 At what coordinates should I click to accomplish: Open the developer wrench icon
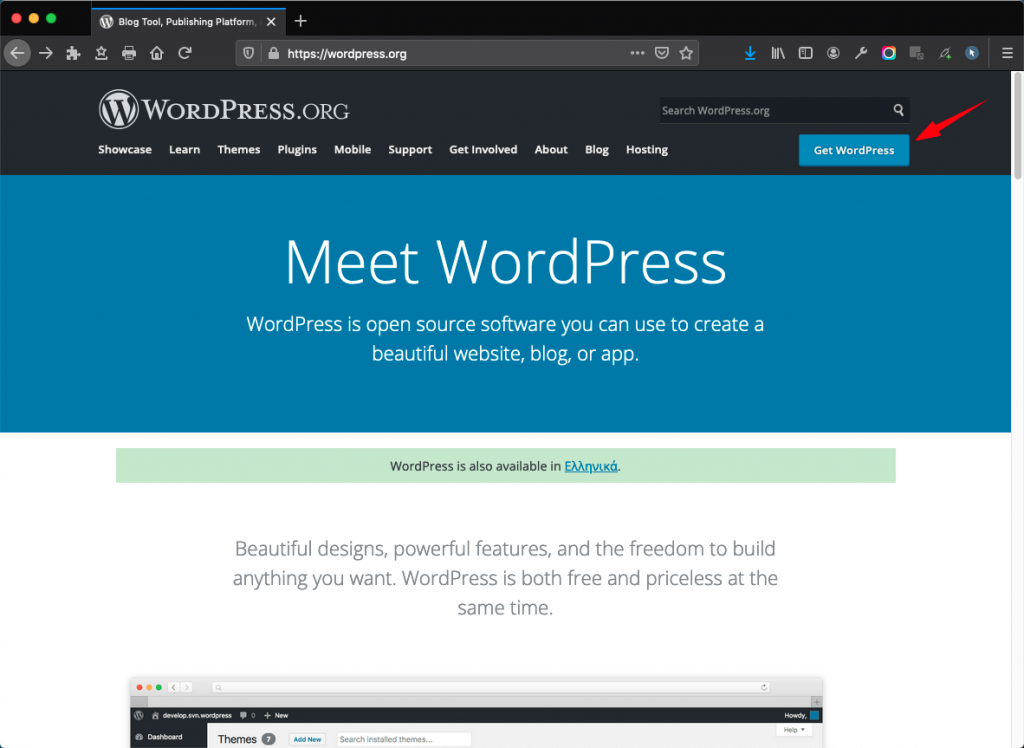click(x=861, y=54)
